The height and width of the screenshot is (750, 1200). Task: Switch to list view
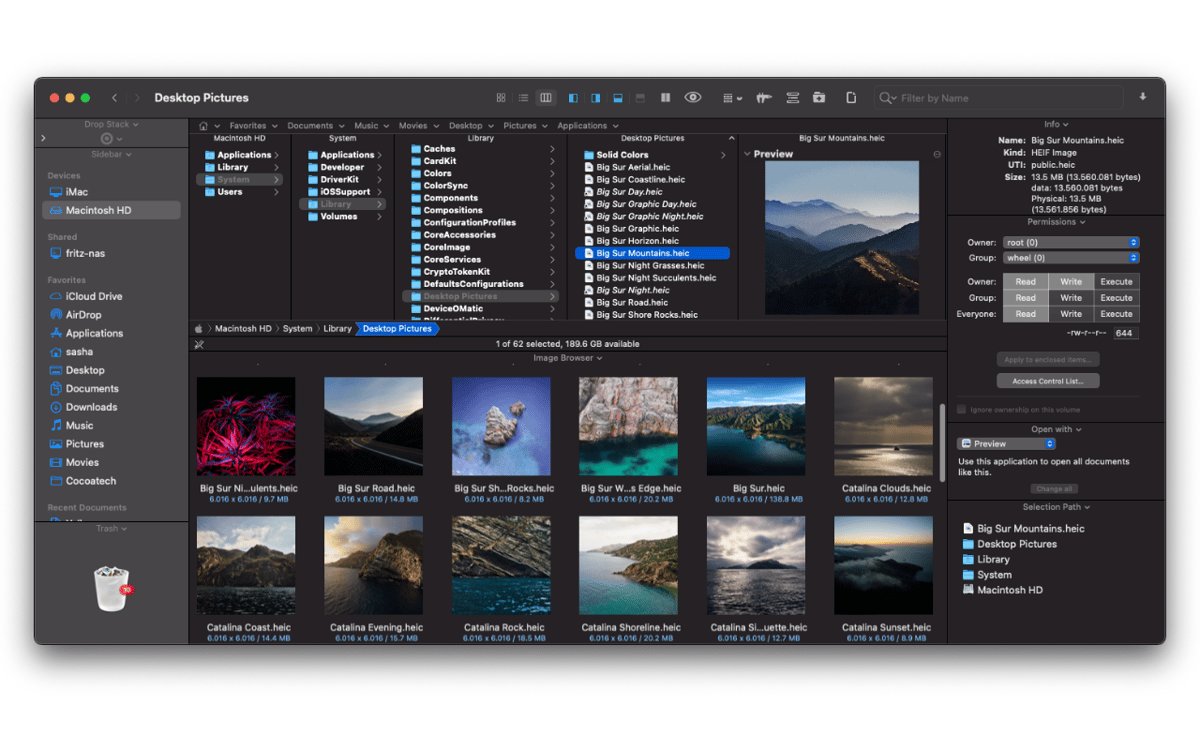coord(523,98)
